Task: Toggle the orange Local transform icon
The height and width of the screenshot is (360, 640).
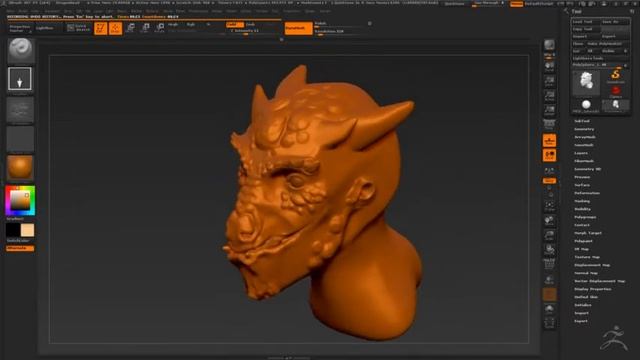Action: coord(549,155)
